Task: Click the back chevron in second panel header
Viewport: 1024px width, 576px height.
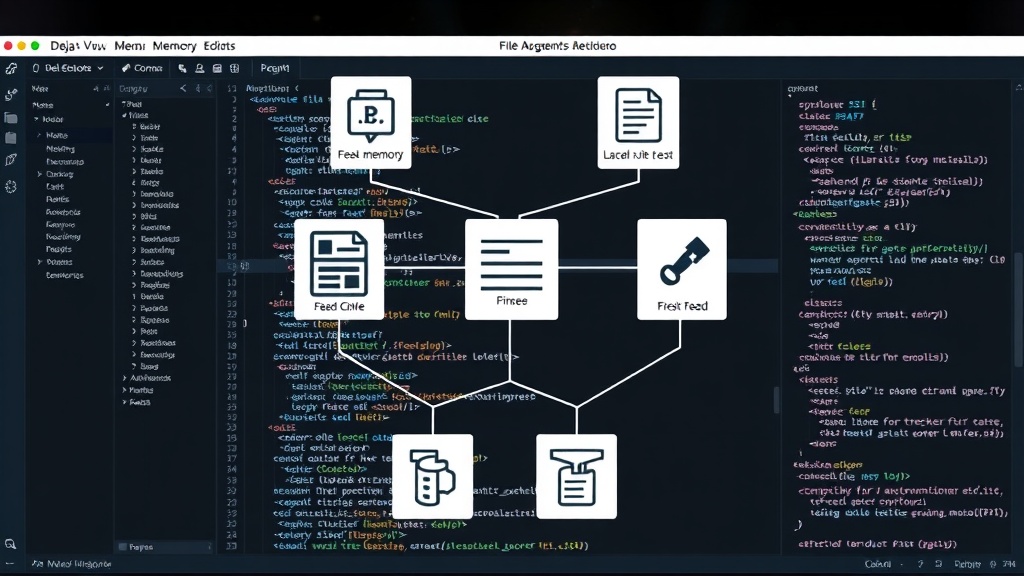Action: point(183,88)
